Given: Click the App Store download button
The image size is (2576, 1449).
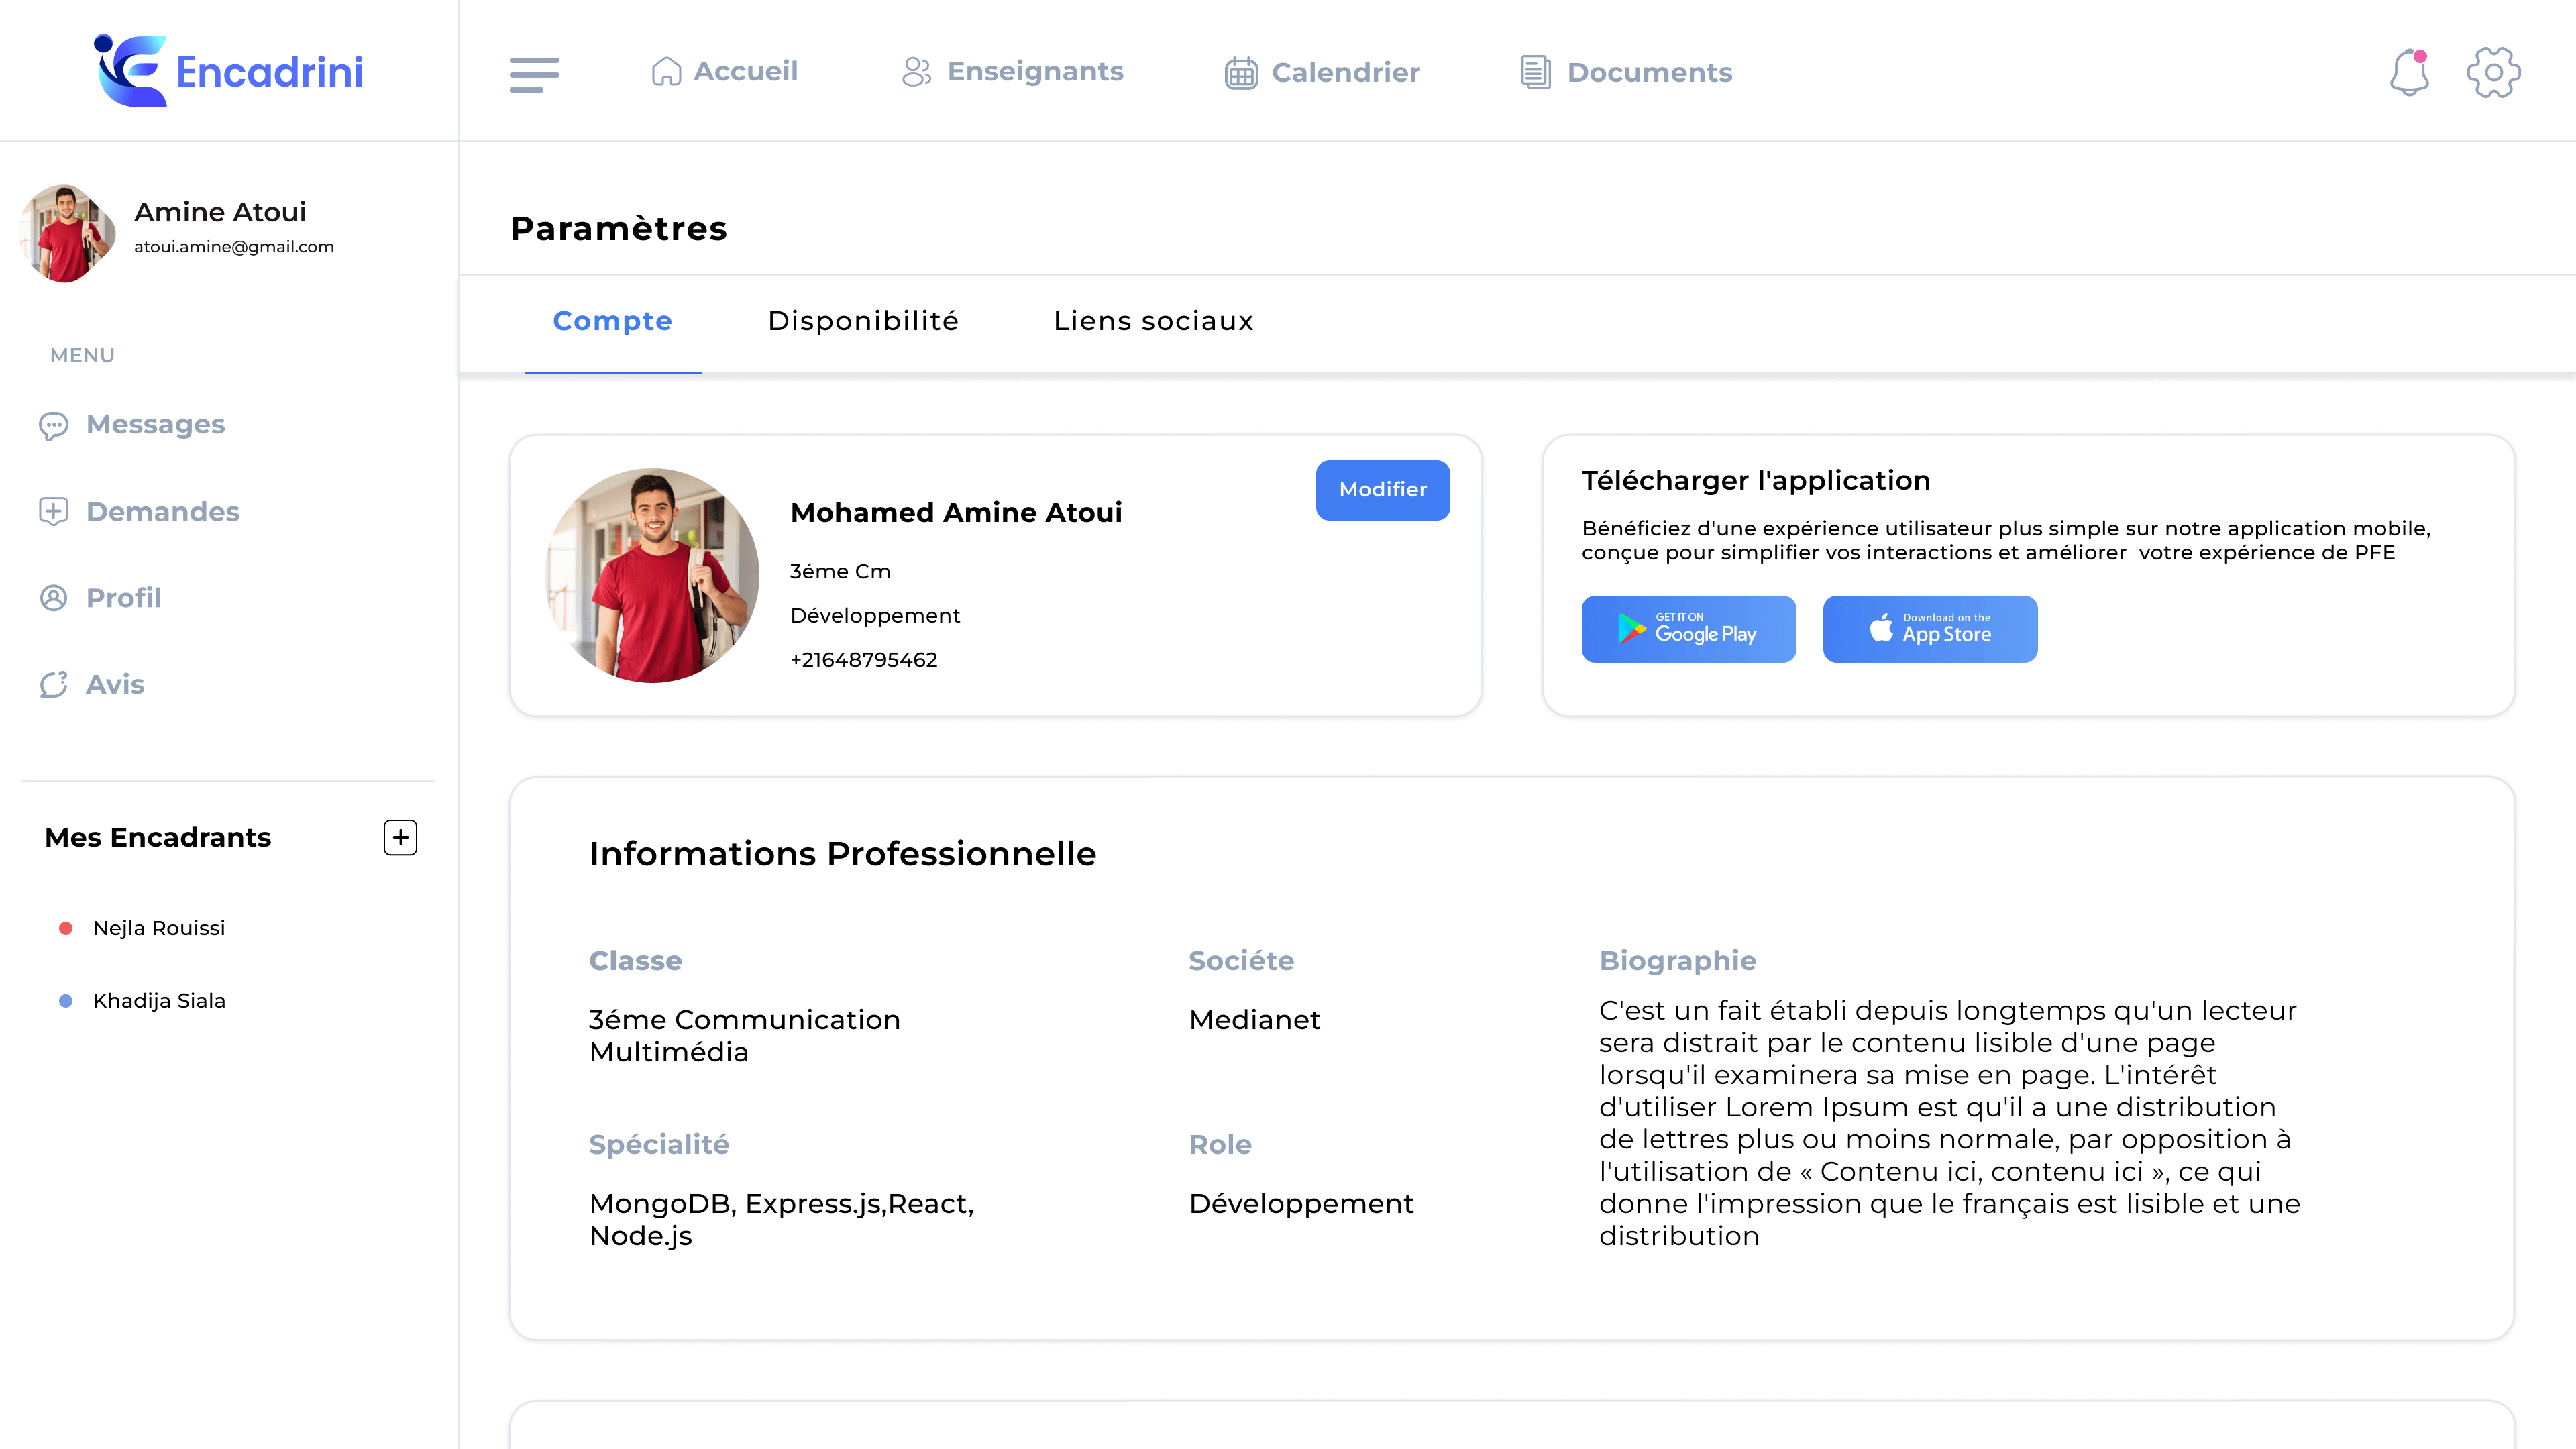Looking at the screenshot, I should point(1929,629).
